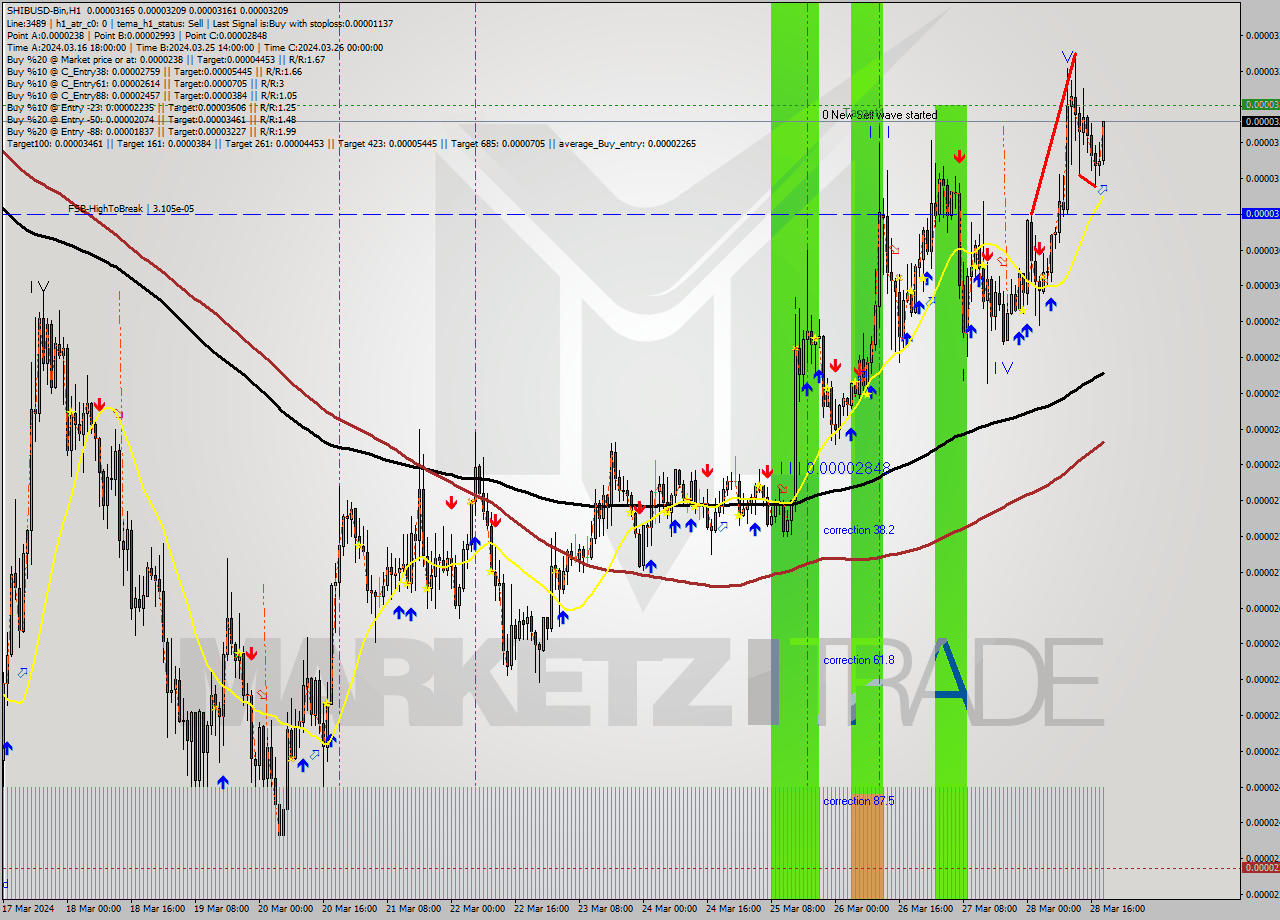Click the hollow blue arrow beside latest candle
The width and height of the screenshot is (1280, 920).
(1102, 189)
